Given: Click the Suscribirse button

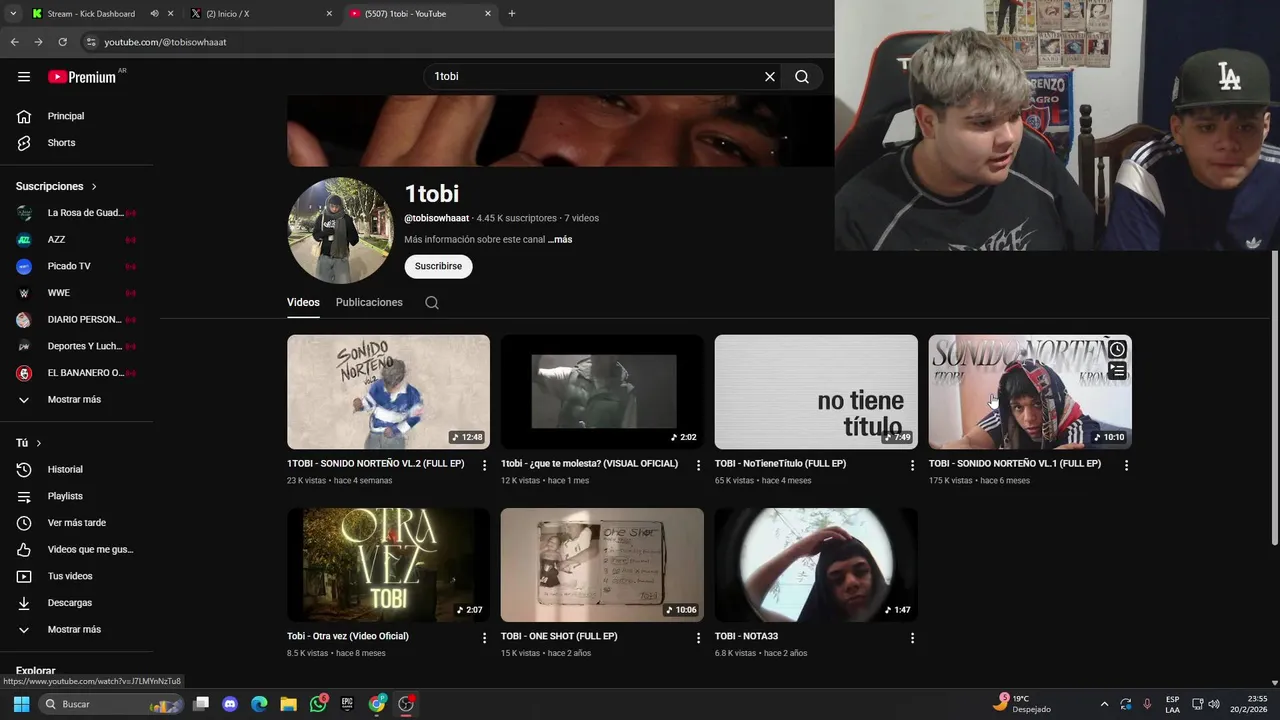Looking at the screenshot, I should tap(438, 267).
